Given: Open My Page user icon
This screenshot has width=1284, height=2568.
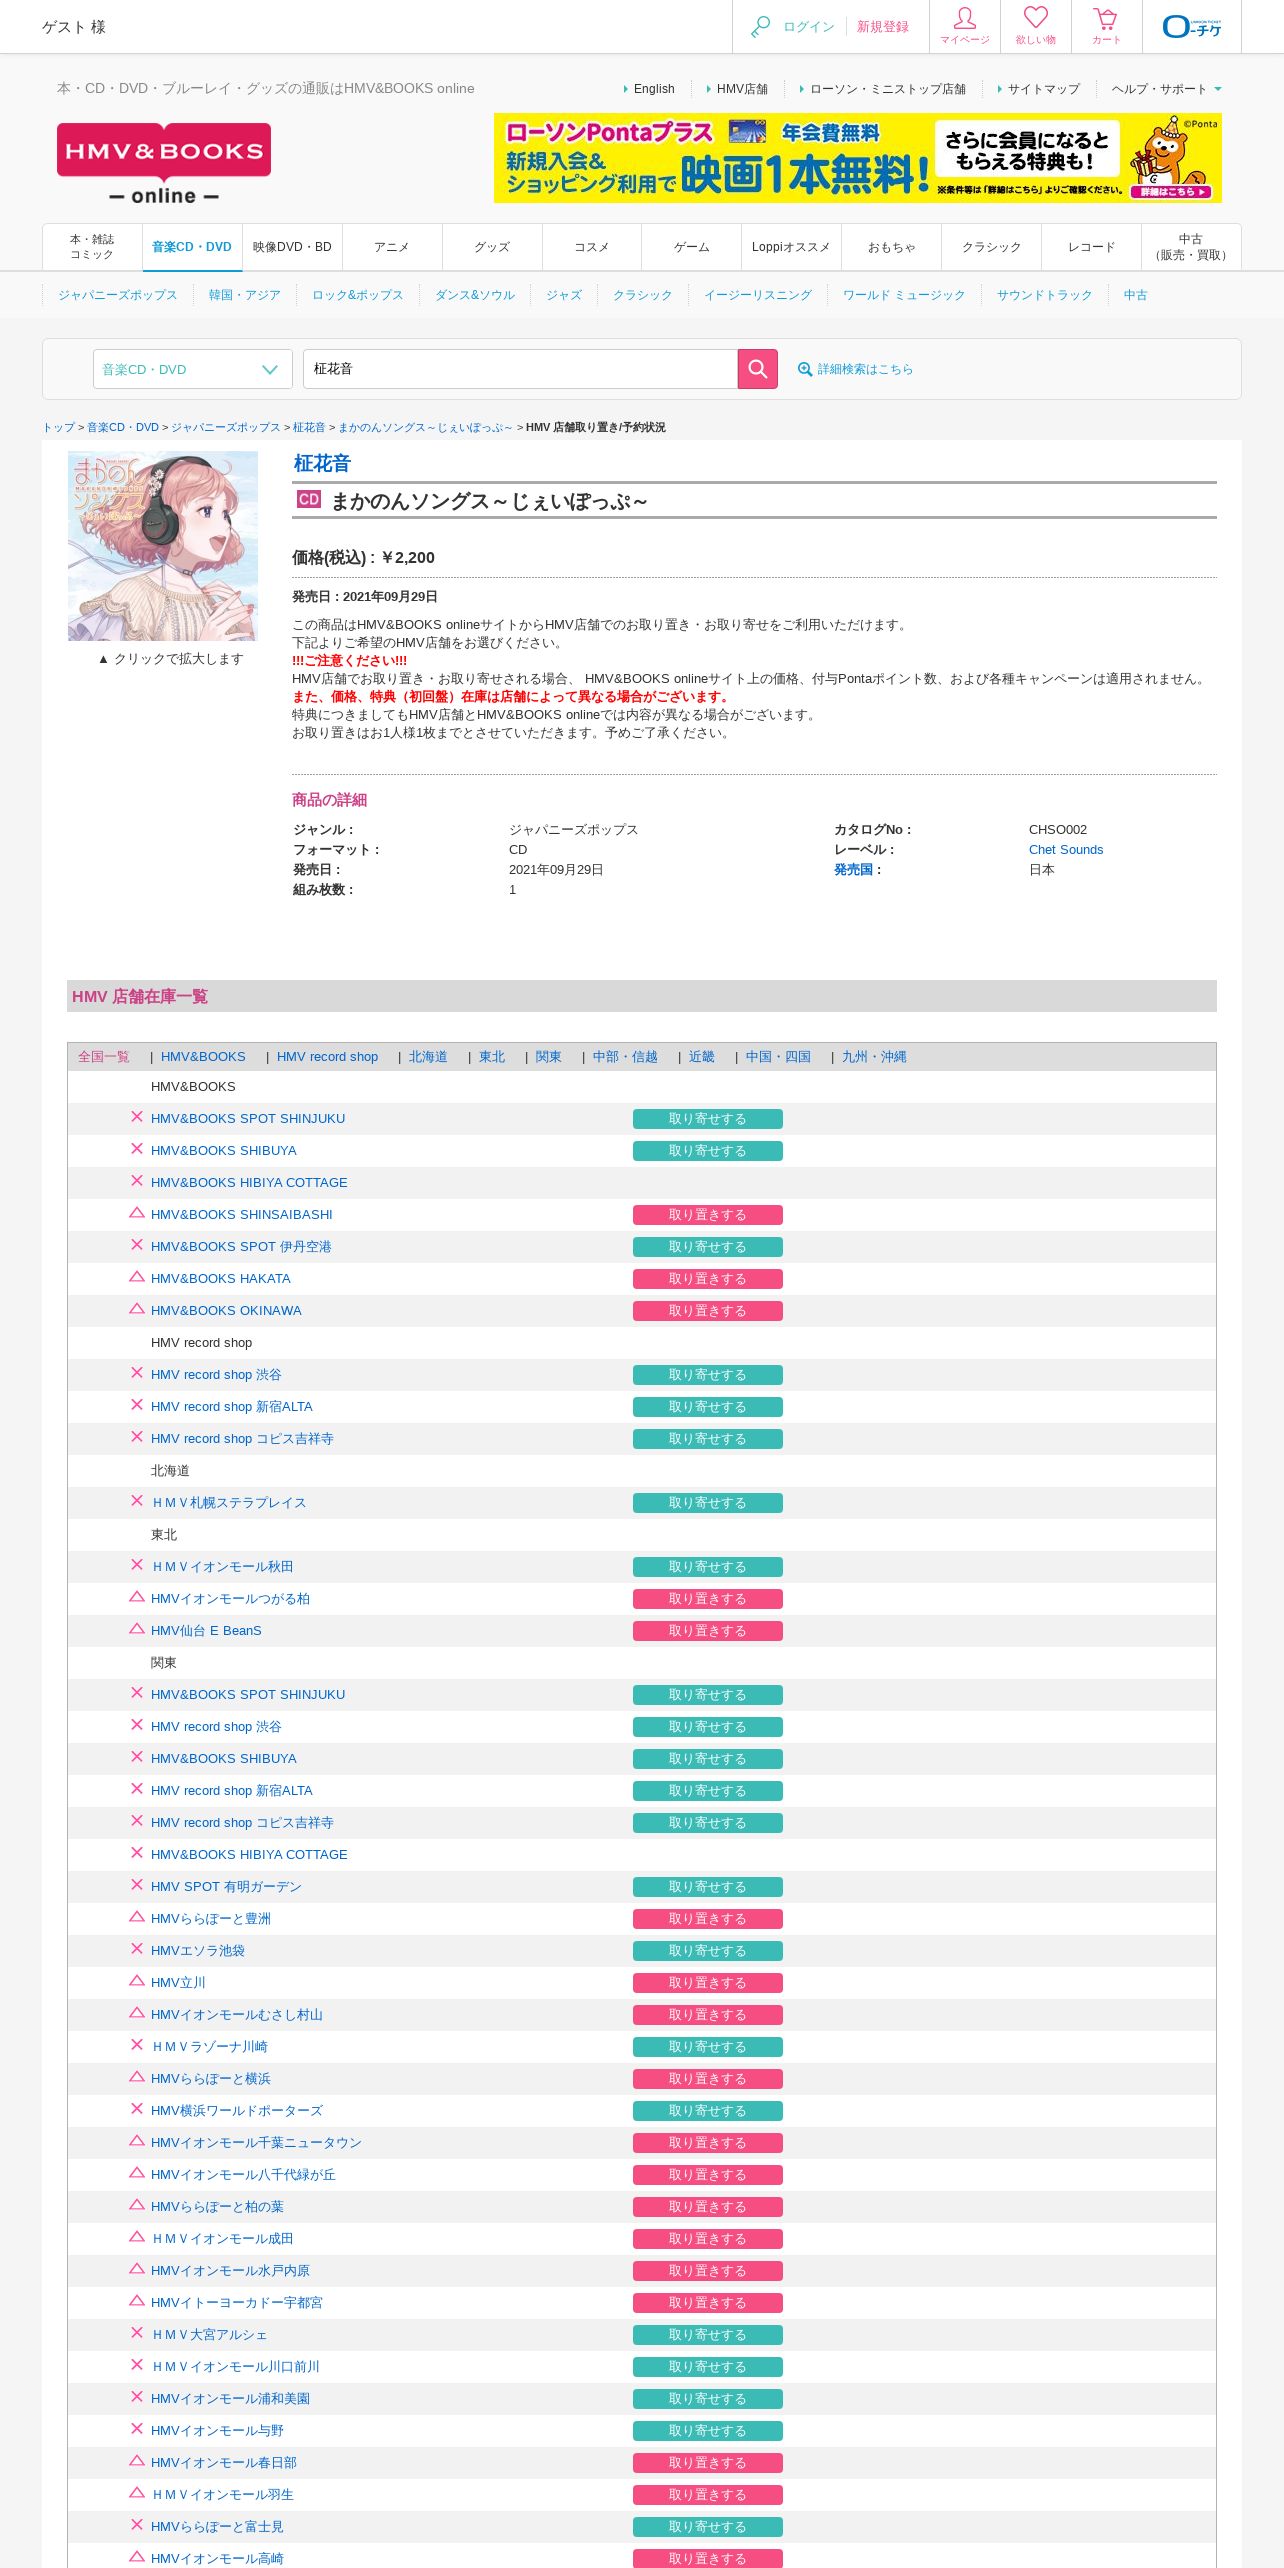Looking at the screenshot, I should (964, 26).
